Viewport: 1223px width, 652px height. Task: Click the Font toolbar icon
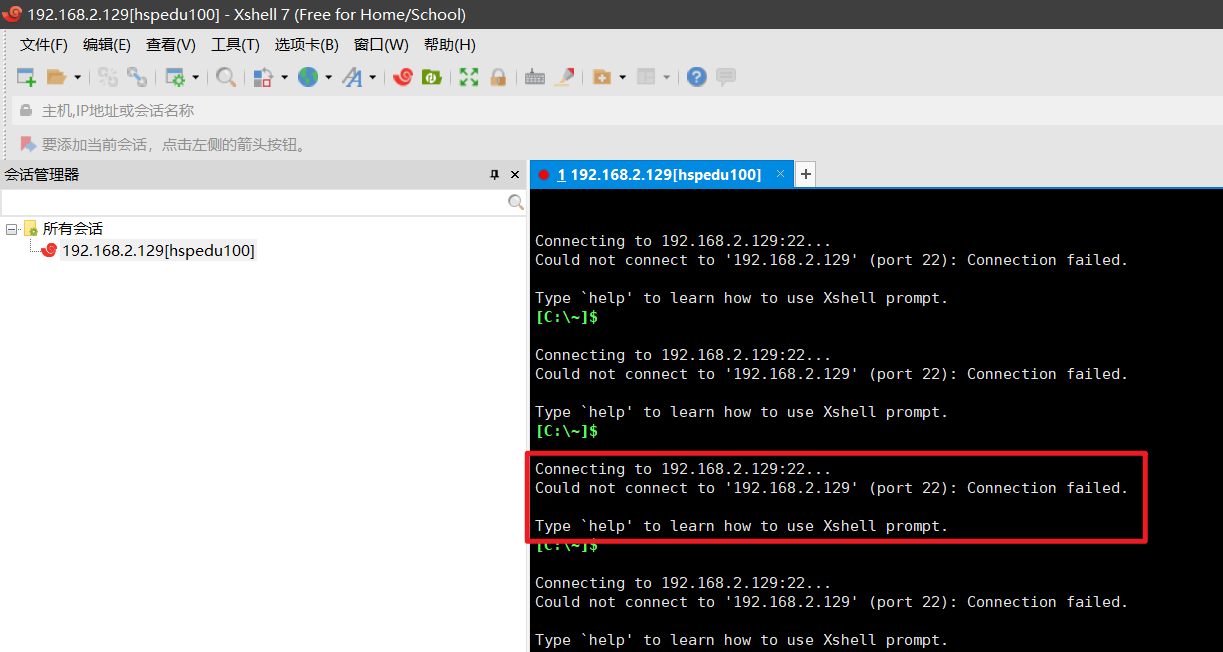click(352, 77)
